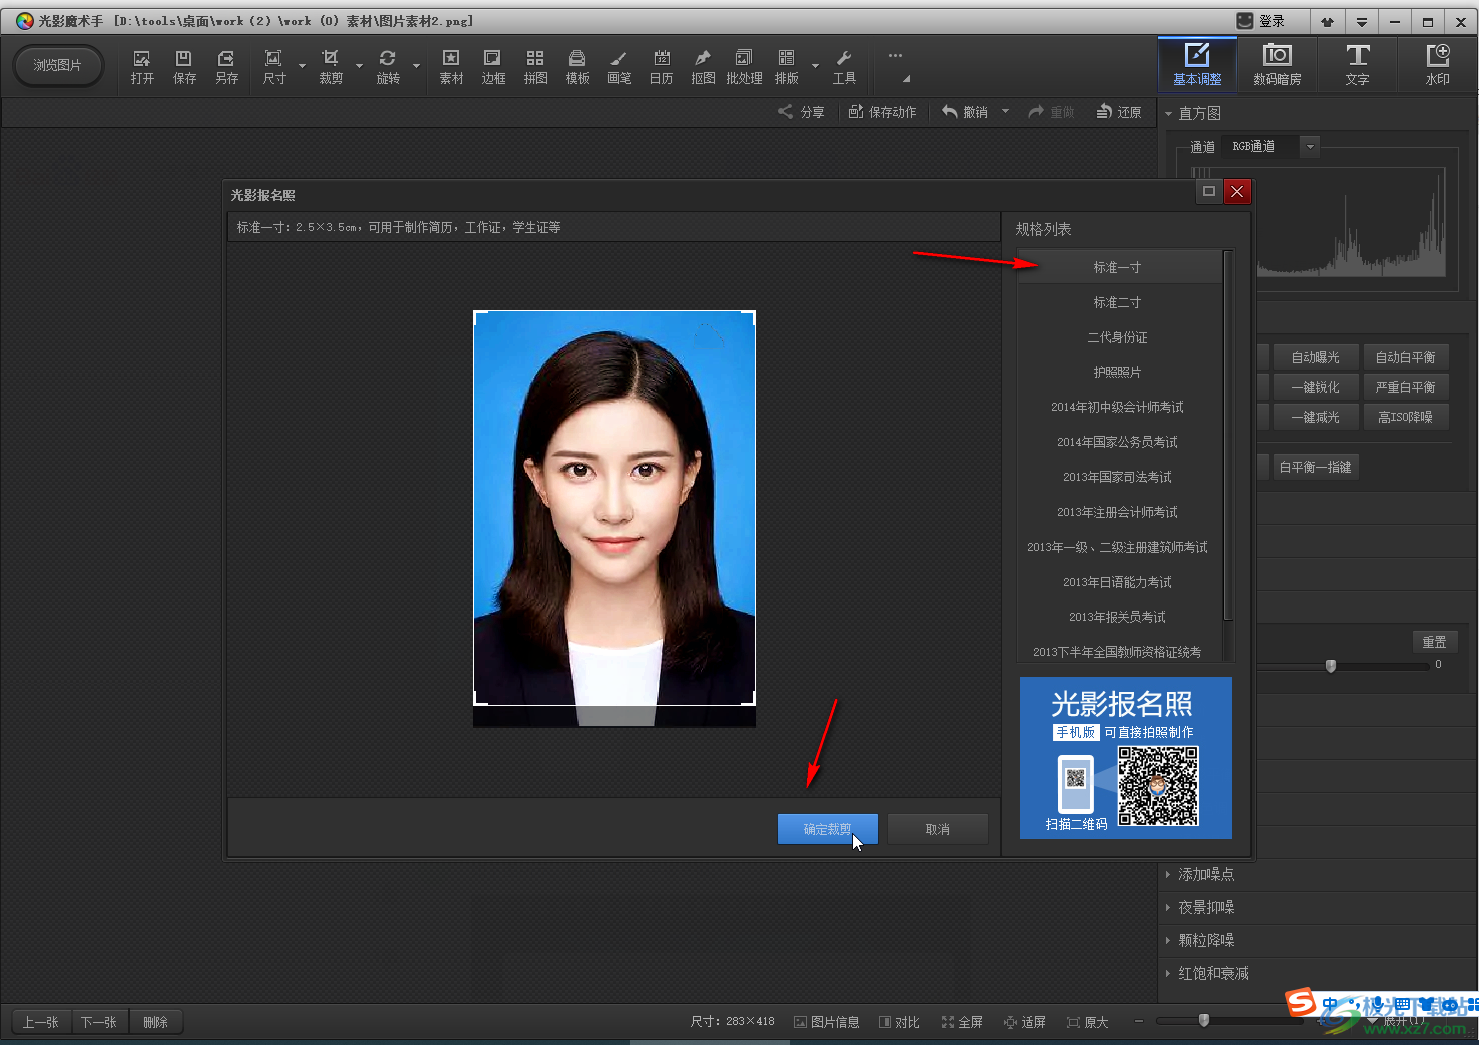Viewport: 1479px width, 1045px height.
Task: Click the 白平衡一指键 button
Action: coord(1315,467)
